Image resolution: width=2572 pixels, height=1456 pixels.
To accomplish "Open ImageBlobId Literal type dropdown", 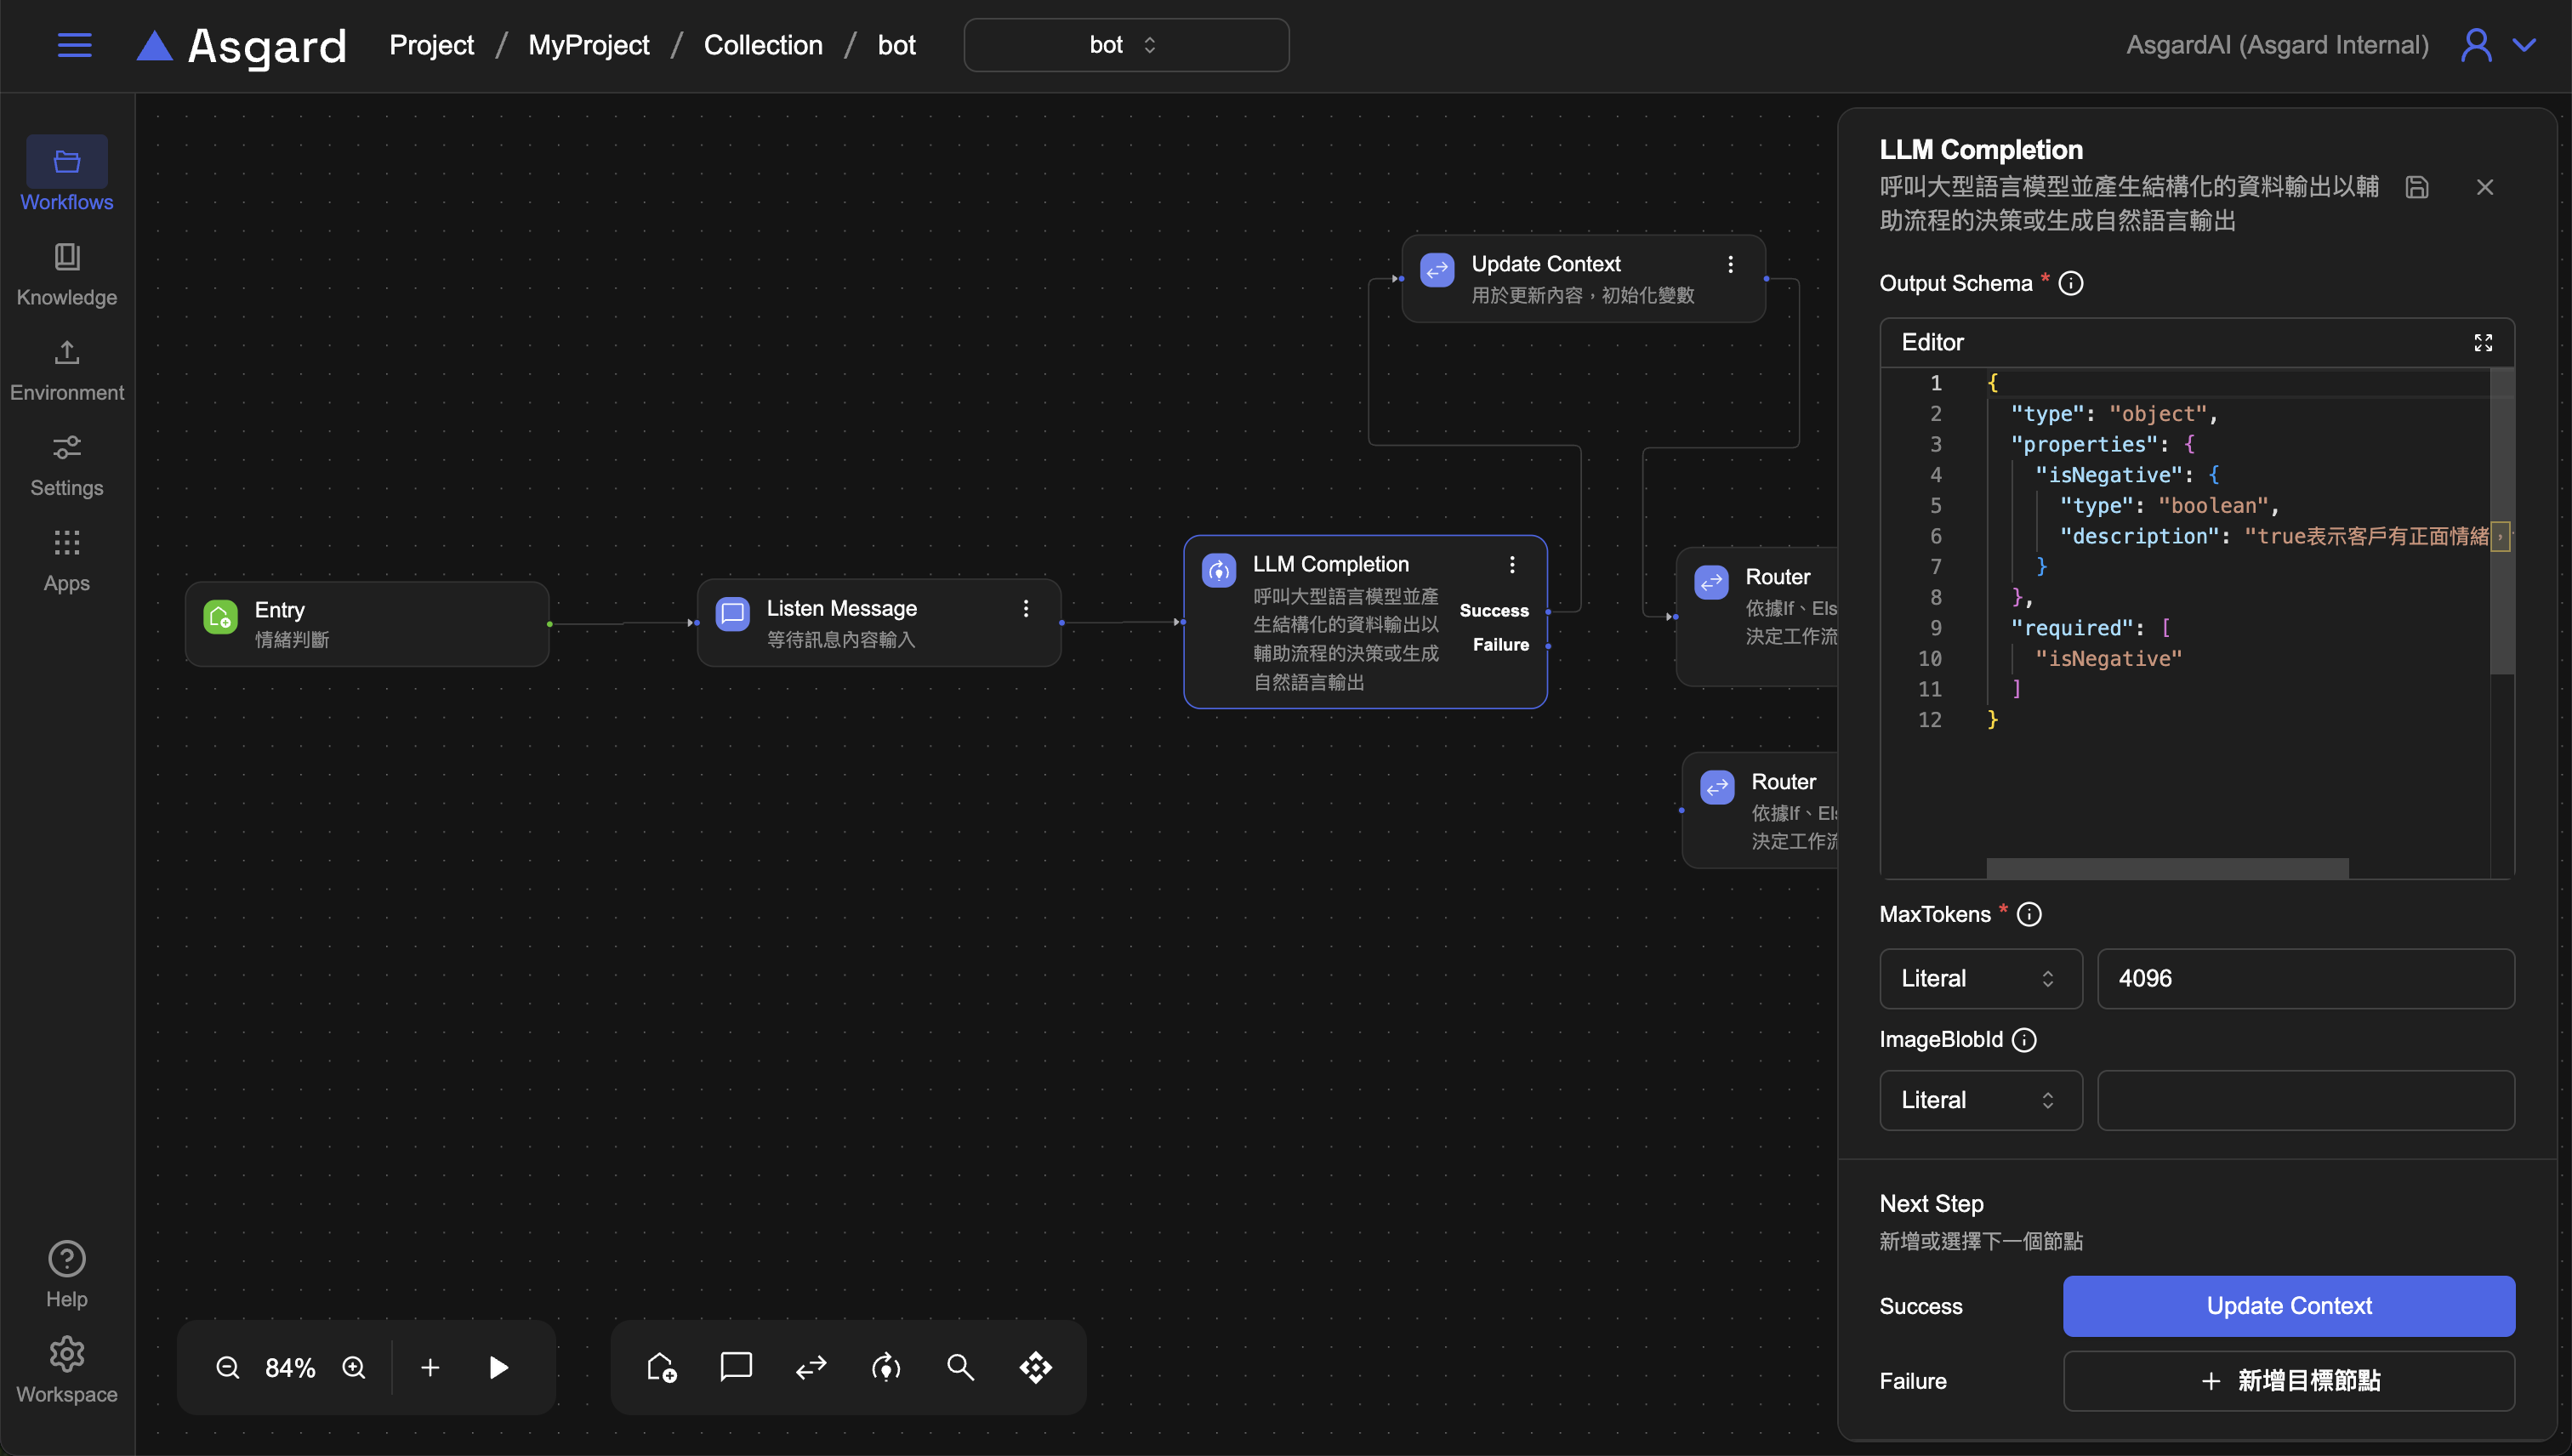I will [x=1980, y=1100].
